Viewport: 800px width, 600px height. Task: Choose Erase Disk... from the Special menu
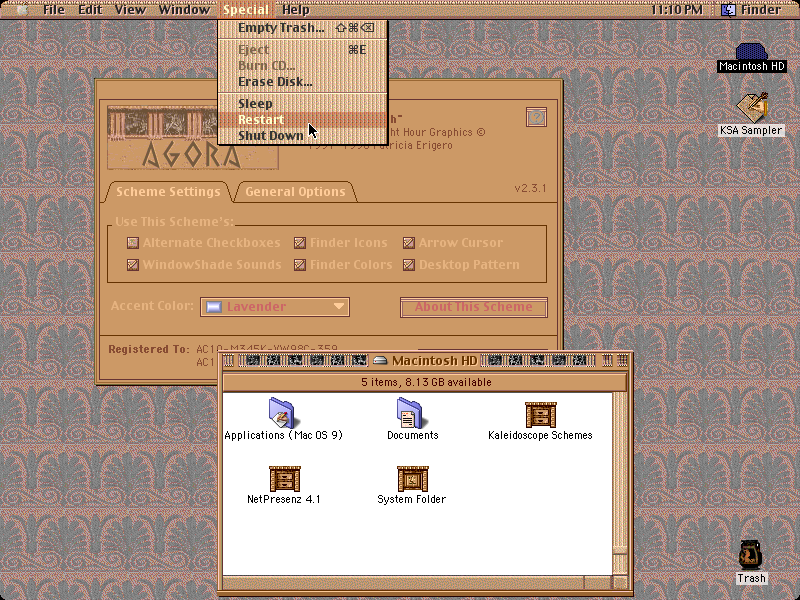(303, 82)
